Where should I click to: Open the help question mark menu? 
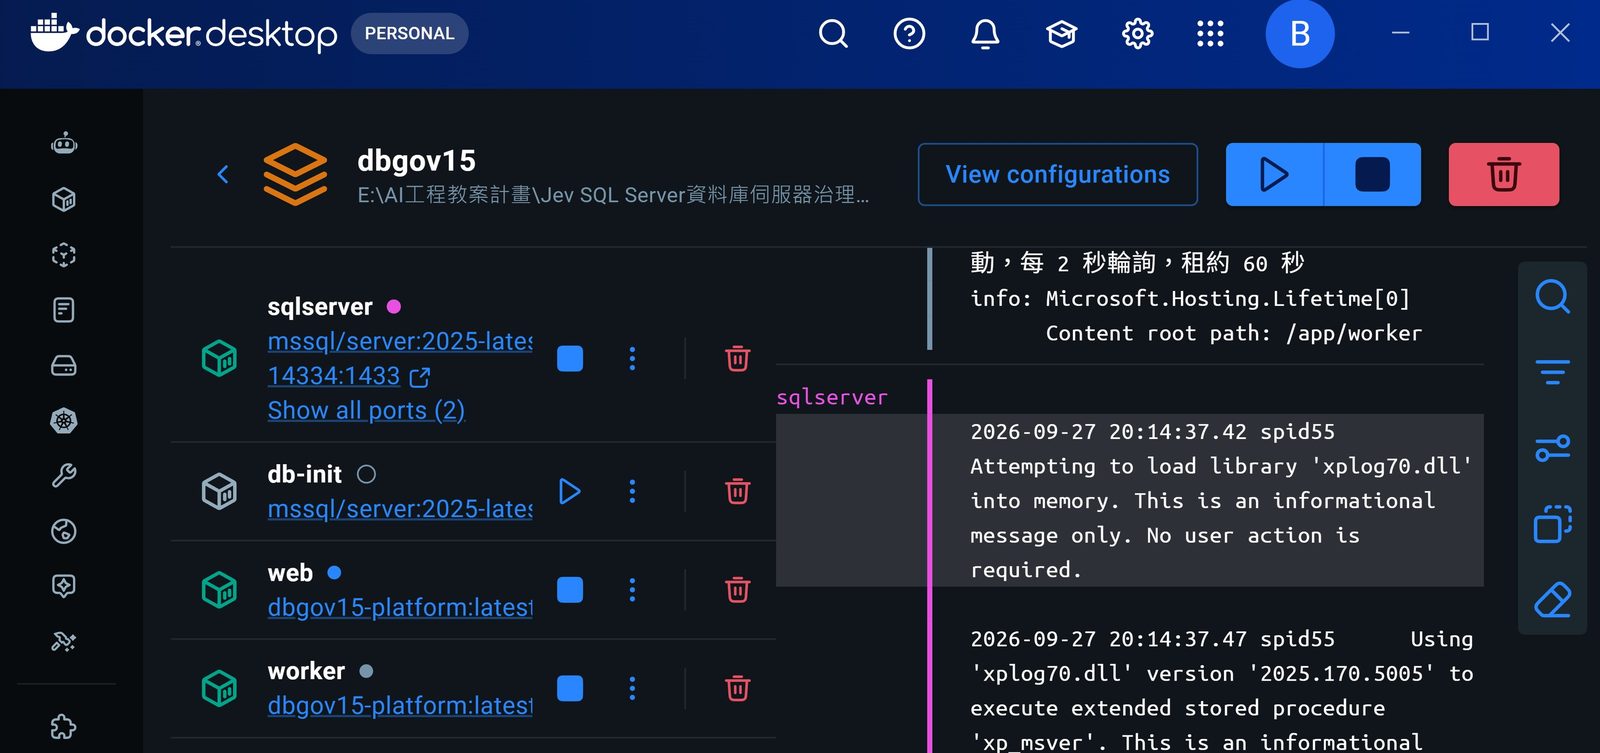(x=909, y=34)
